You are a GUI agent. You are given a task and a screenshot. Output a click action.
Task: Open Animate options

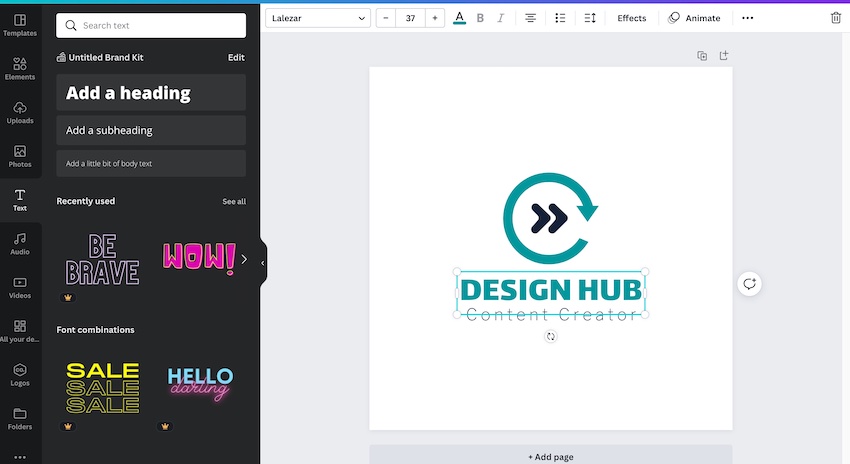click(x=694, y=18)
